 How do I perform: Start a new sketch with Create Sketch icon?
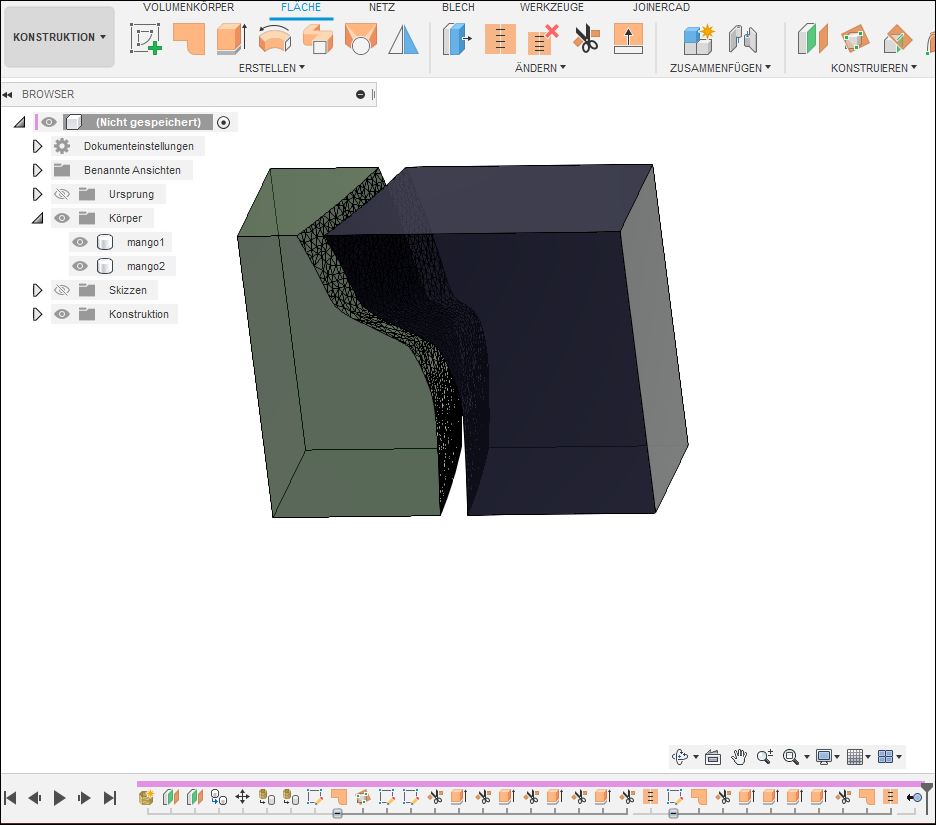click(146, 39)
